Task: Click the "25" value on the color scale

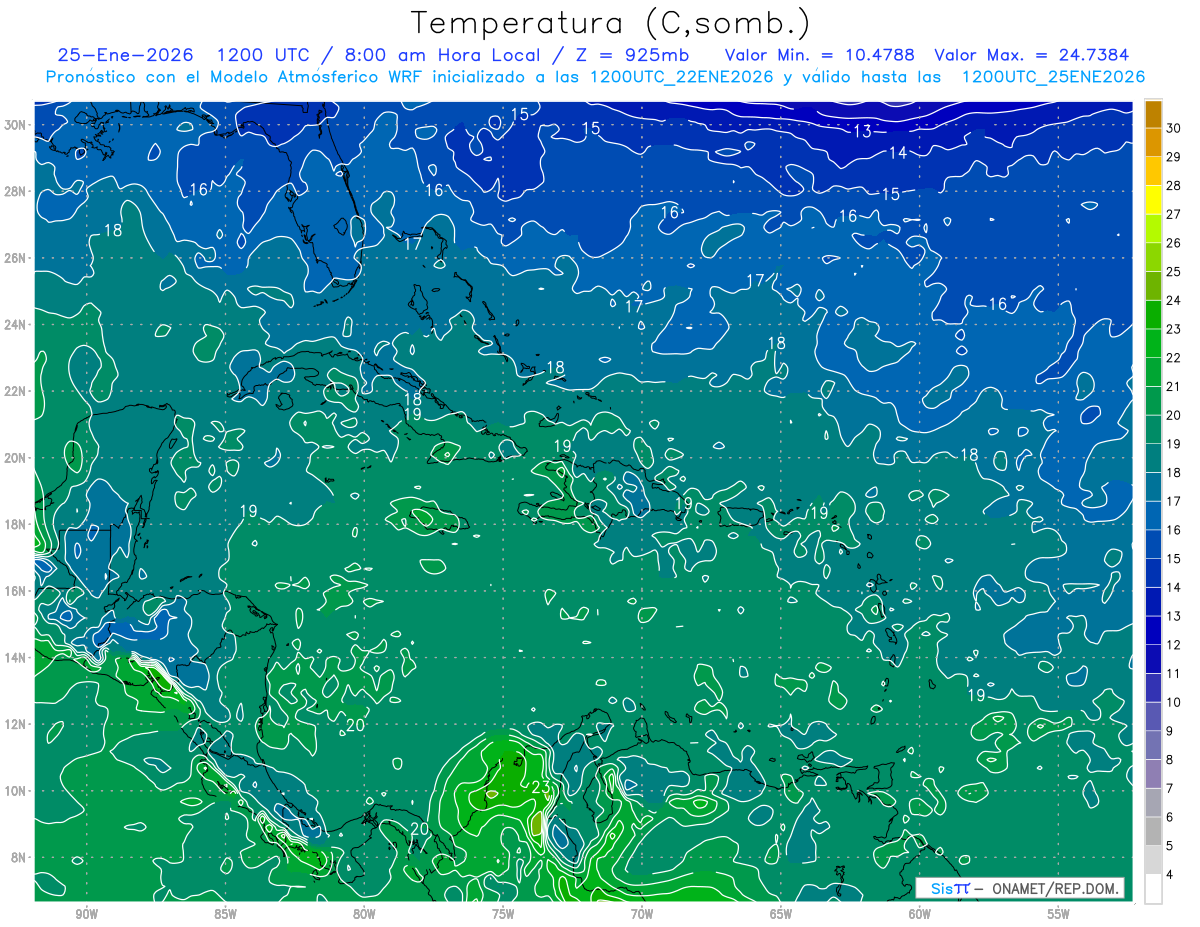Action: point(1173,272)
